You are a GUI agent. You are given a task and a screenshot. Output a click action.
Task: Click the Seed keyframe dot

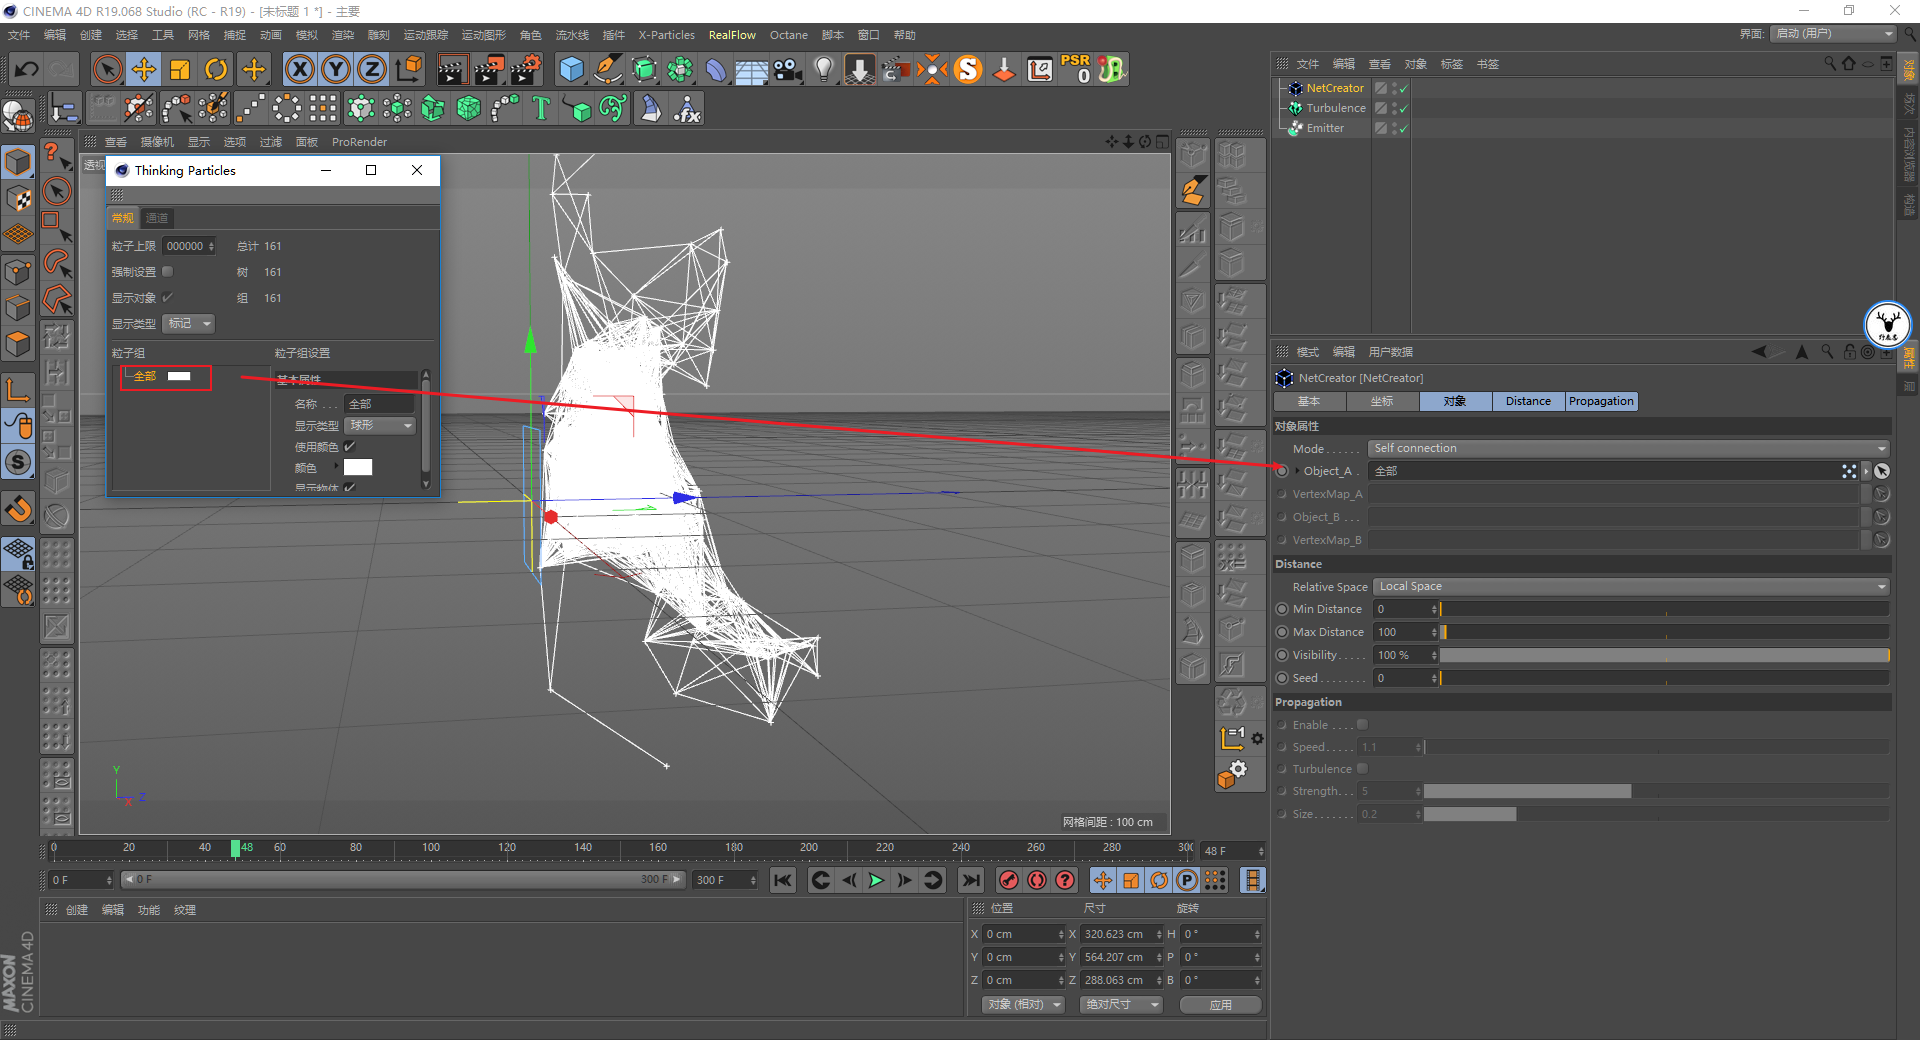click(1283, 678)
